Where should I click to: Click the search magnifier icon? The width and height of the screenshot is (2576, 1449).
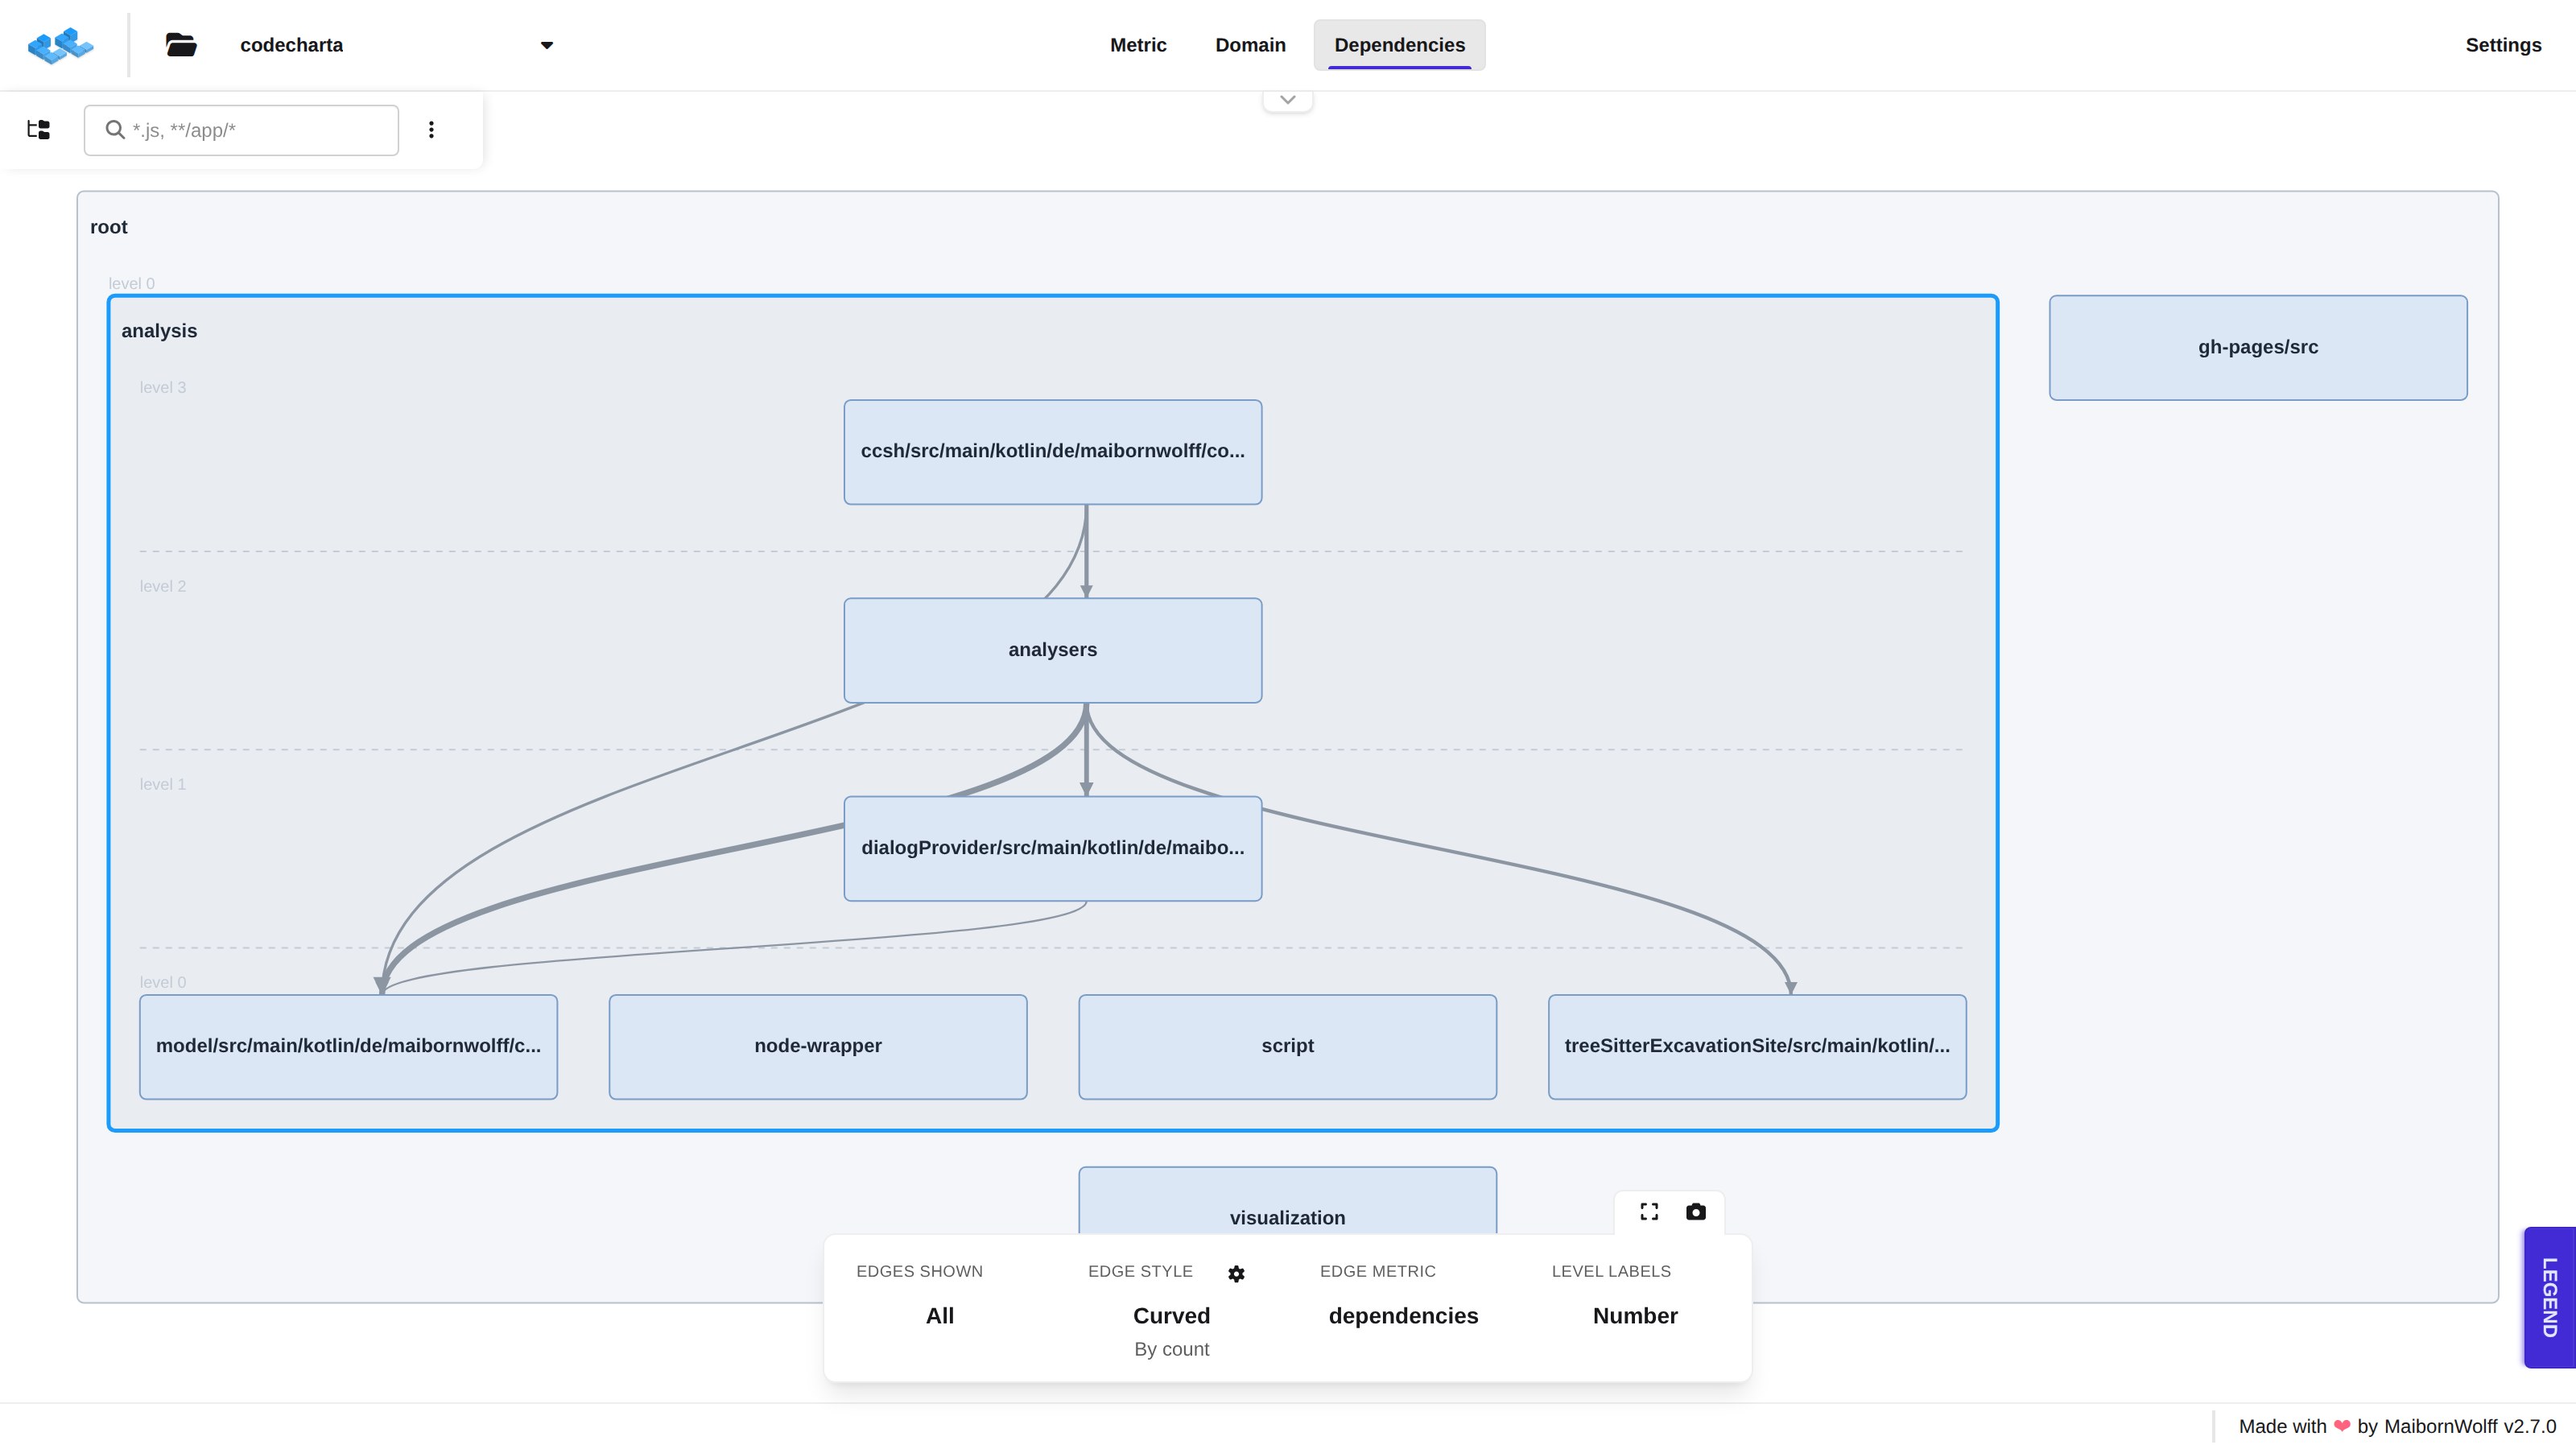[x=115, y=130]
